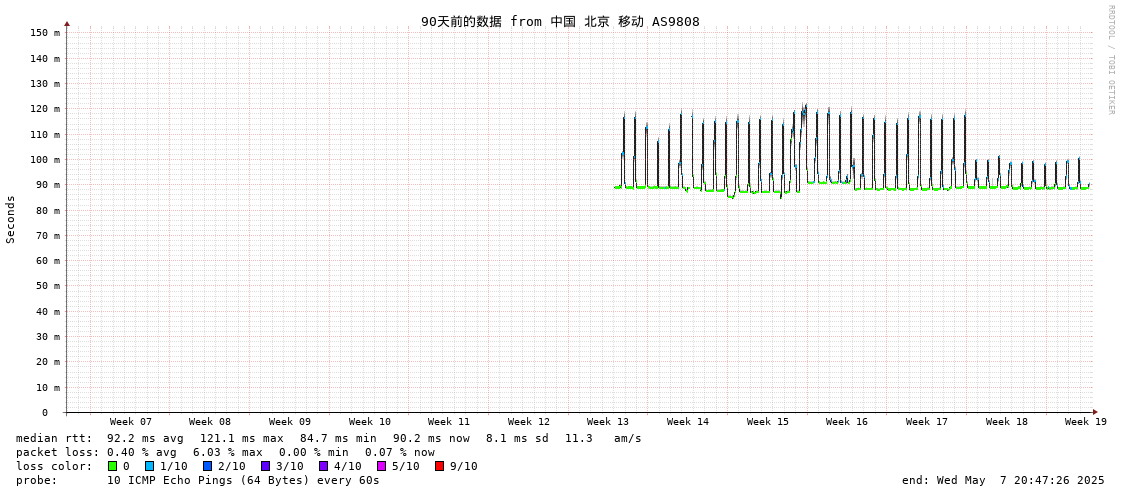
Task: Click the 10 m y-axis value
Action: point(49,387)
